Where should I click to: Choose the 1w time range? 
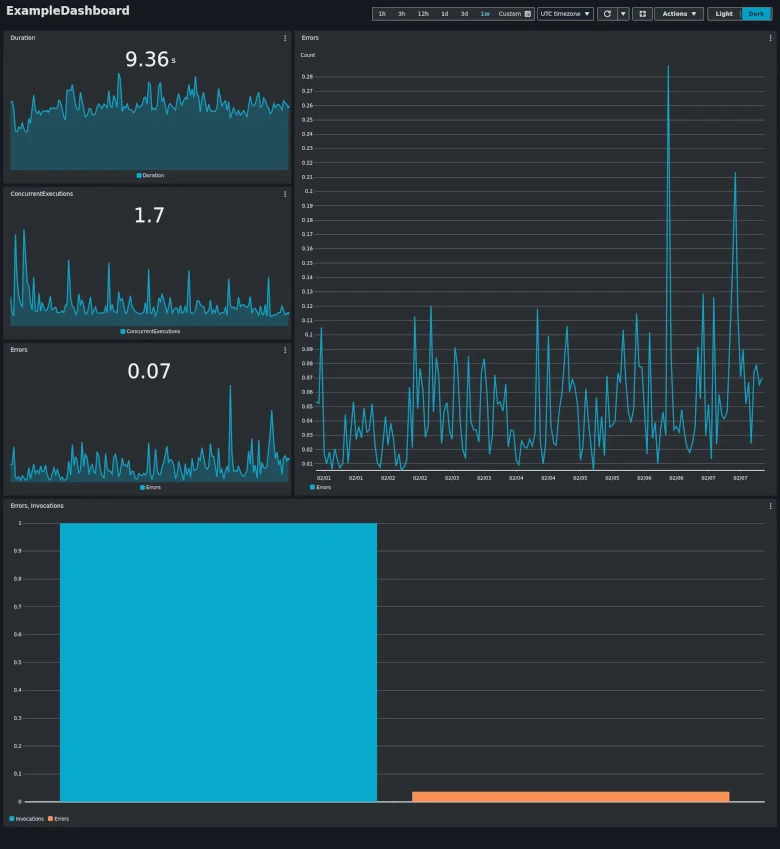pos(485,14)
